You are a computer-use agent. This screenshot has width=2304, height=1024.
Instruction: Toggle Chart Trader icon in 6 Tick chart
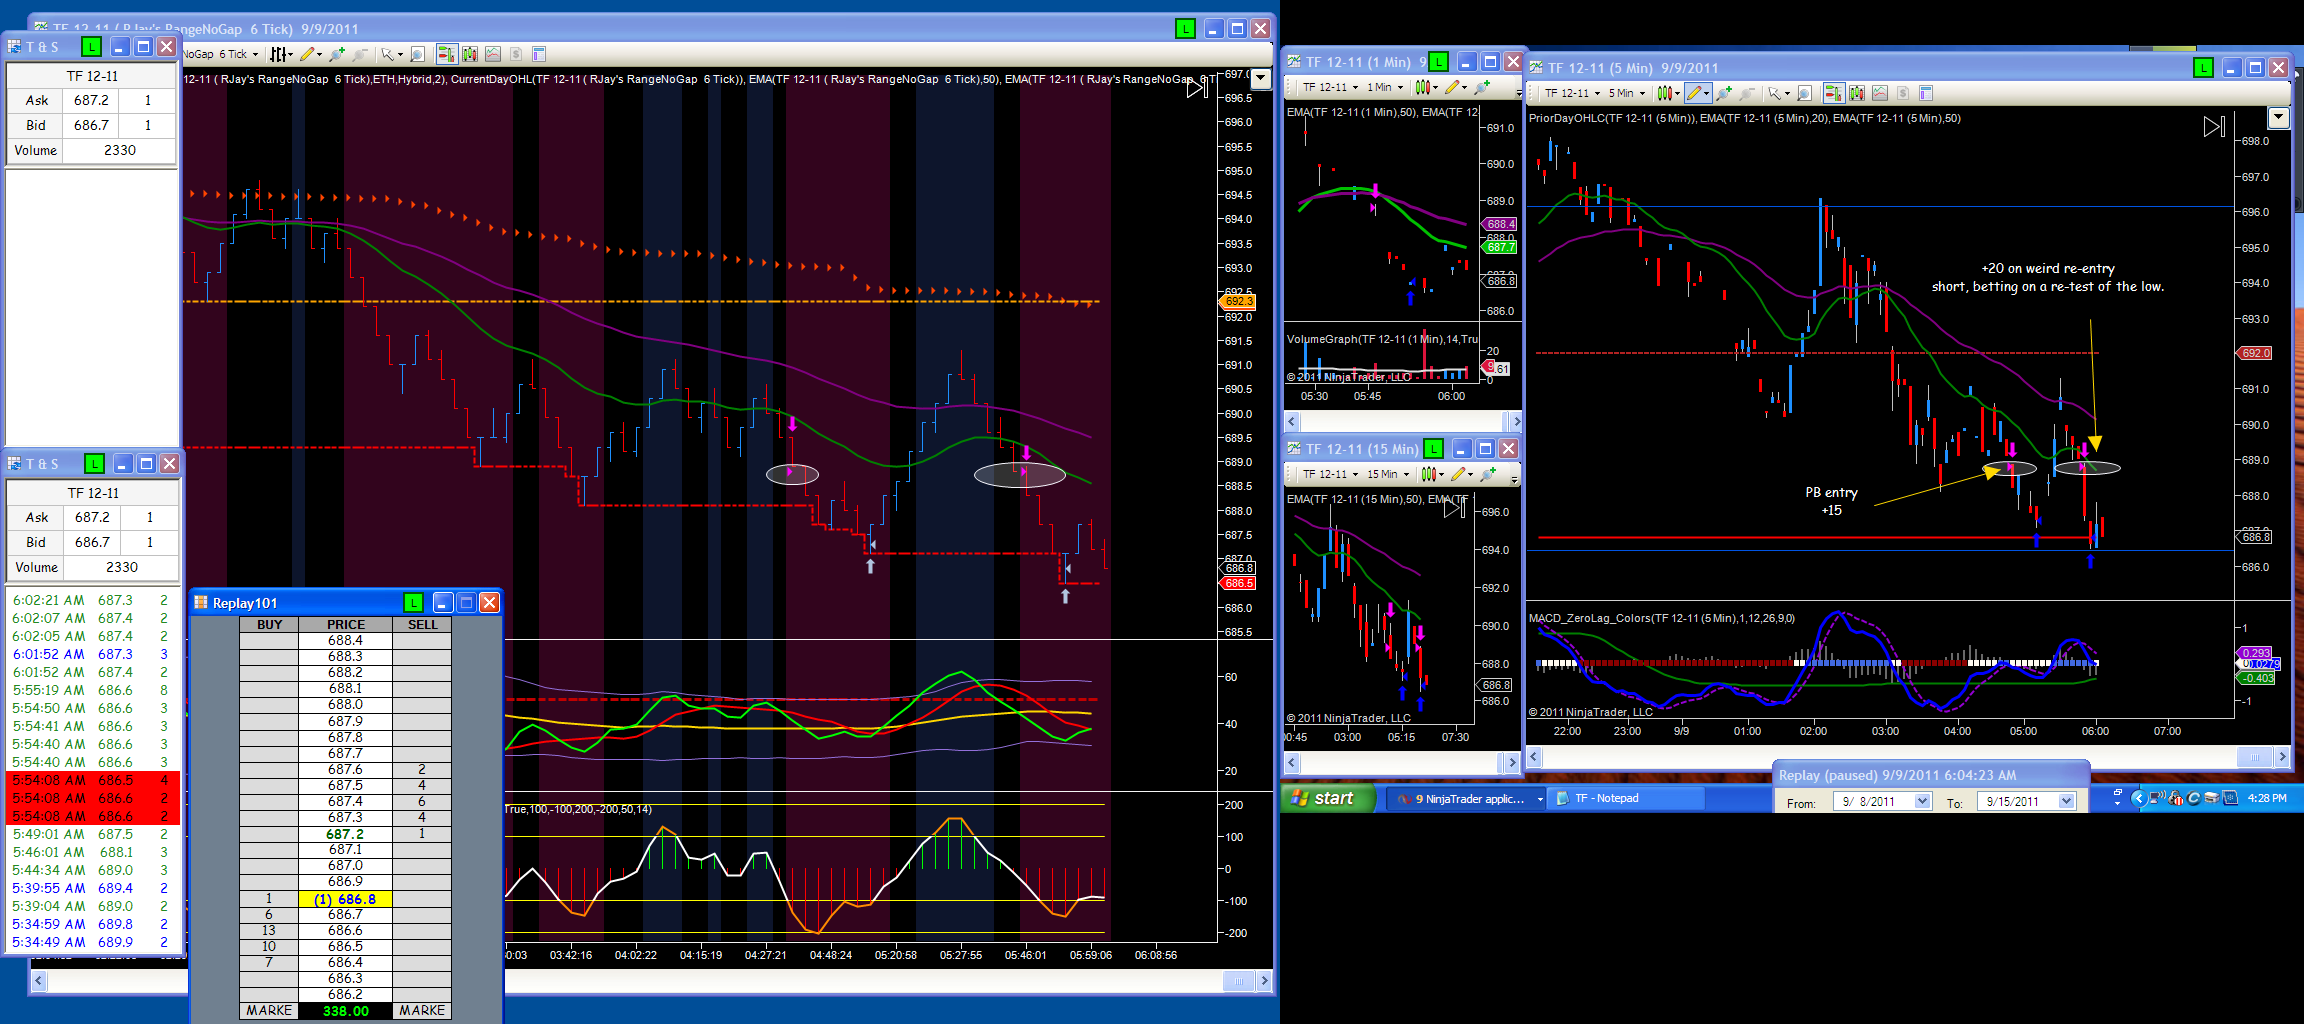(x=446, y=54)
